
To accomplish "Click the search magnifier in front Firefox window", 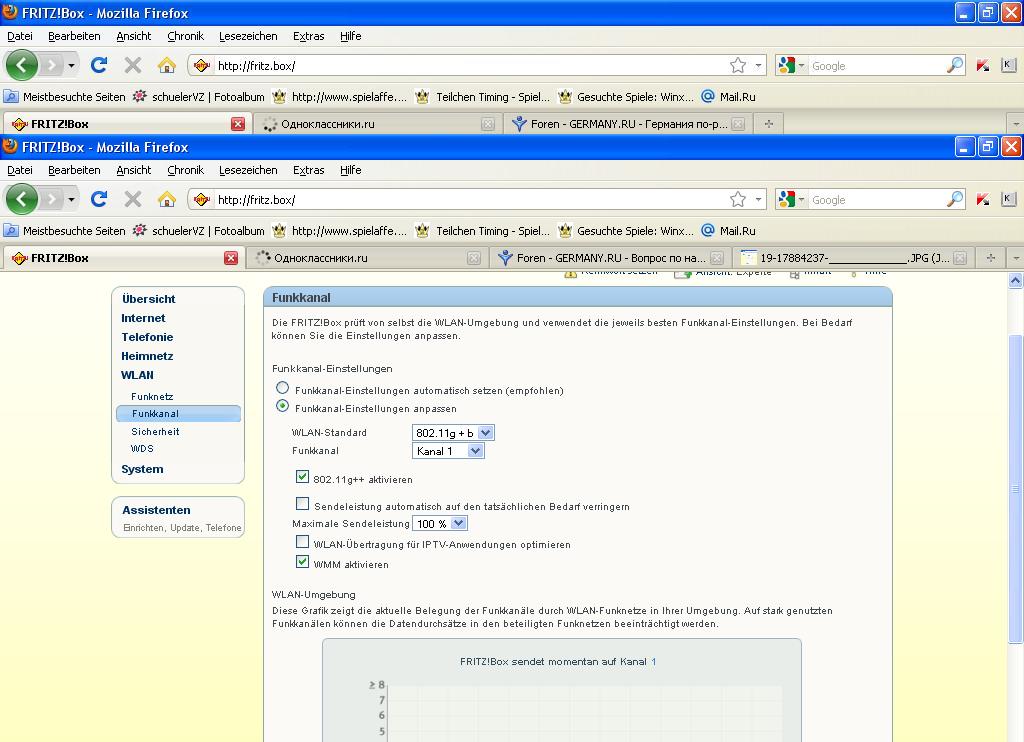I will tap(955, 199).
